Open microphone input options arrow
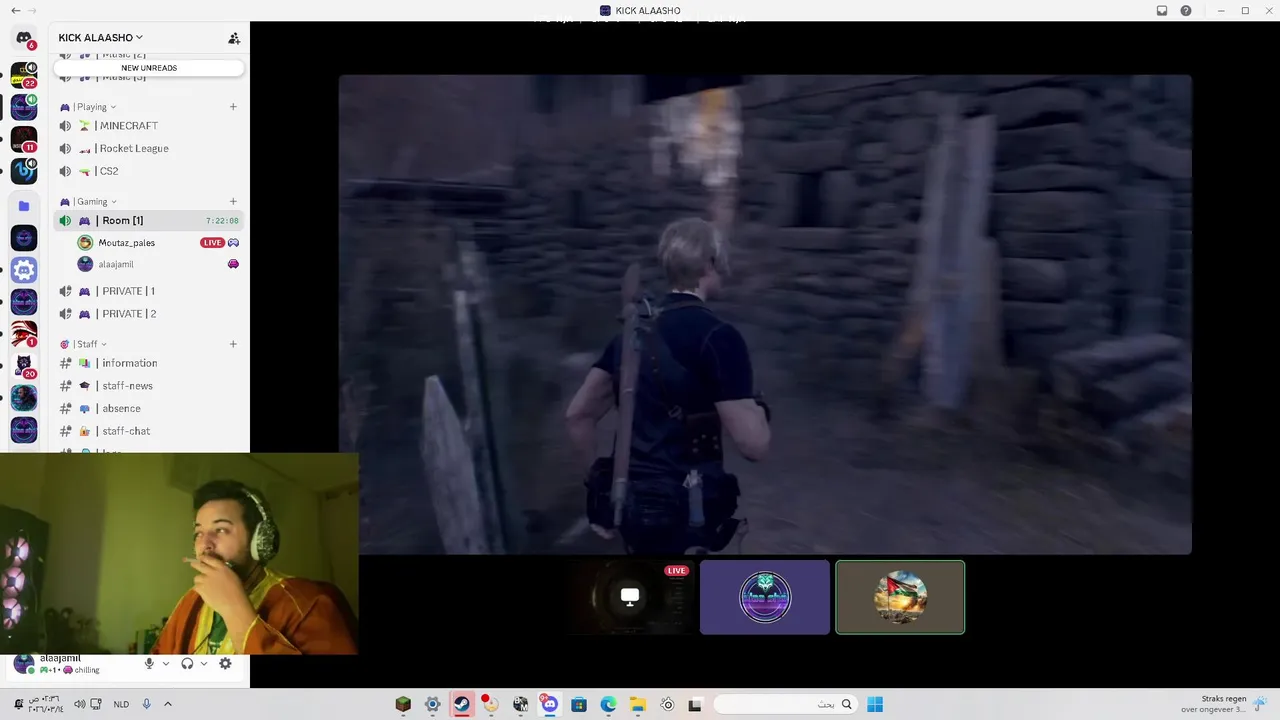1280x720 pixels. [165, 663]
